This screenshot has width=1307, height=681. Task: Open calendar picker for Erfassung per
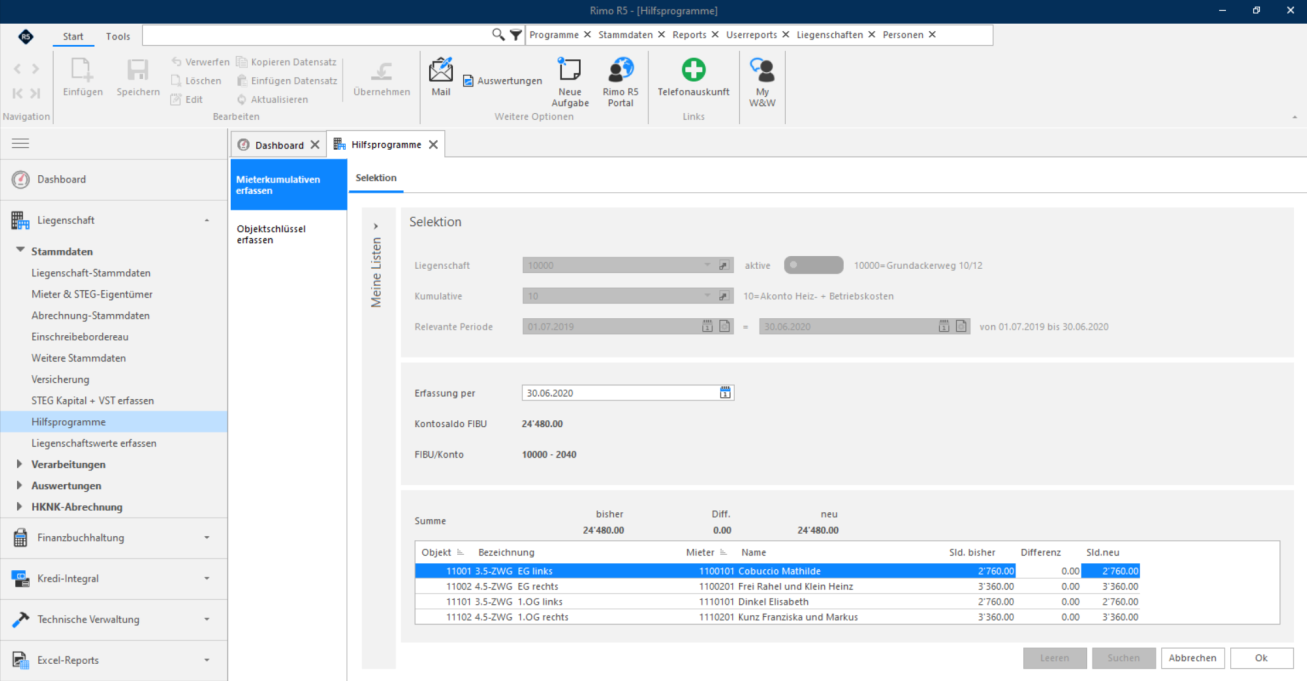726,393
